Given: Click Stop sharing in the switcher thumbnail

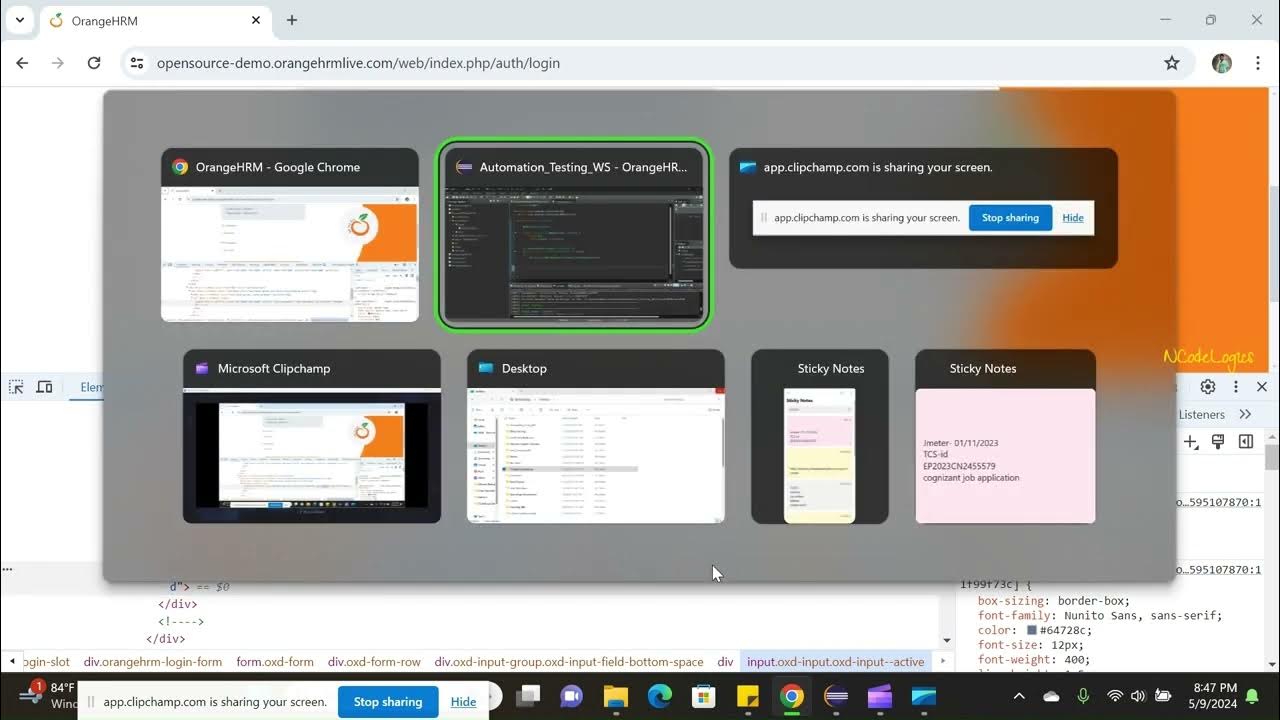Looking at the screenshot, I should point(1010,218).
